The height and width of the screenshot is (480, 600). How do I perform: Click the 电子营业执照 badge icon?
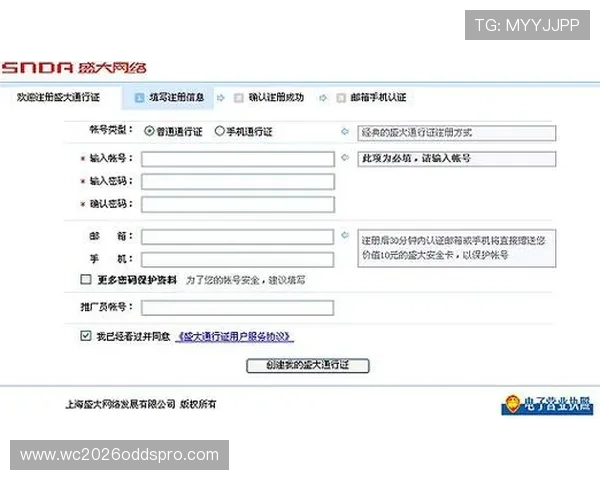click(x=547, y=405)
